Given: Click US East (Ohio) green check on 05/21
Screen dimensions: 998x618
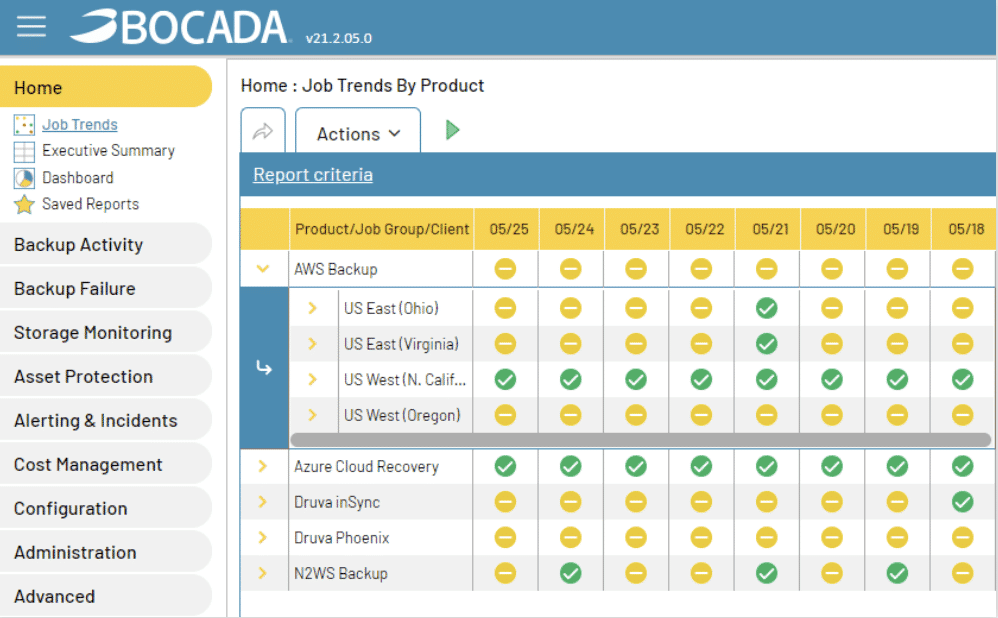Looking at the screenshot, I should [766, 308].
